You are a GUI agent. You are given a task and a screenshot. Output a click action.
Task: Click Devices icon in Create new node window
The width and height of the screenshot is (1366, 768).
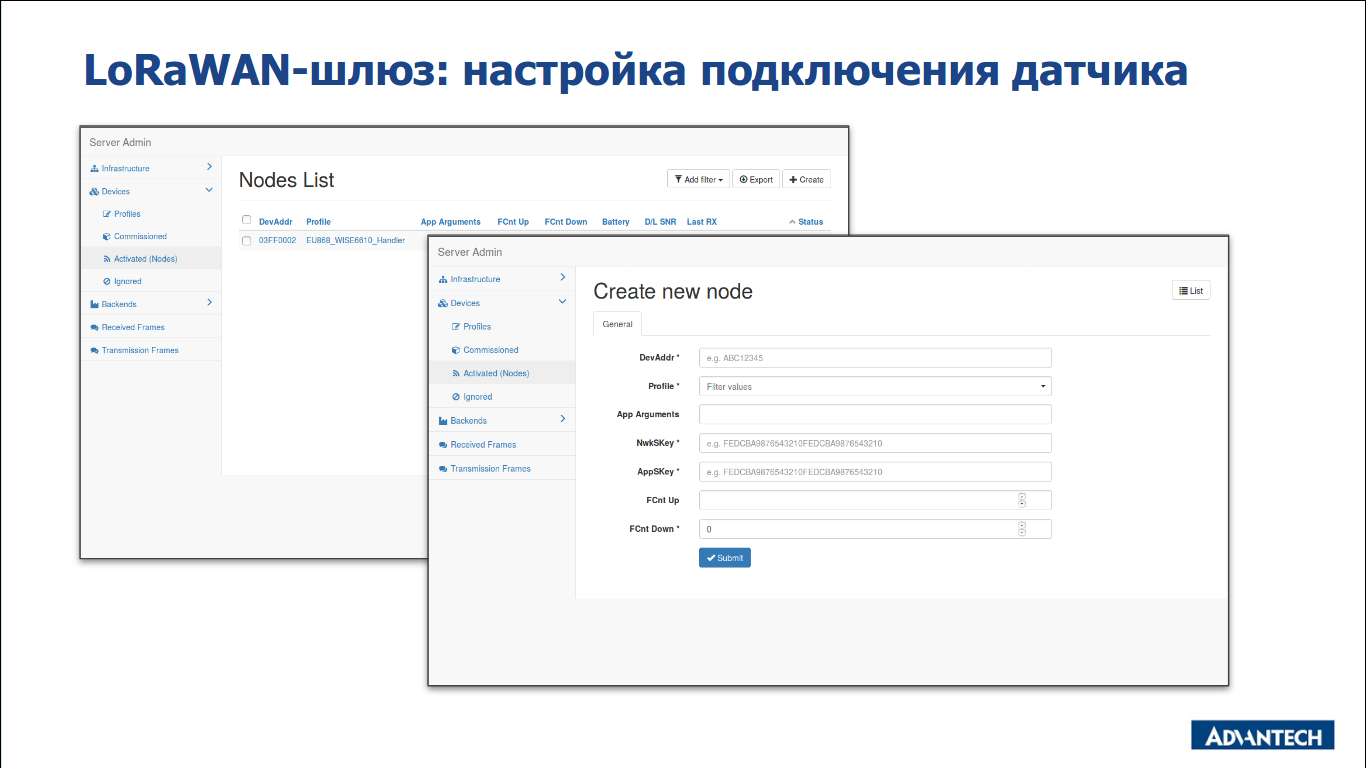(x=443, y=303)
